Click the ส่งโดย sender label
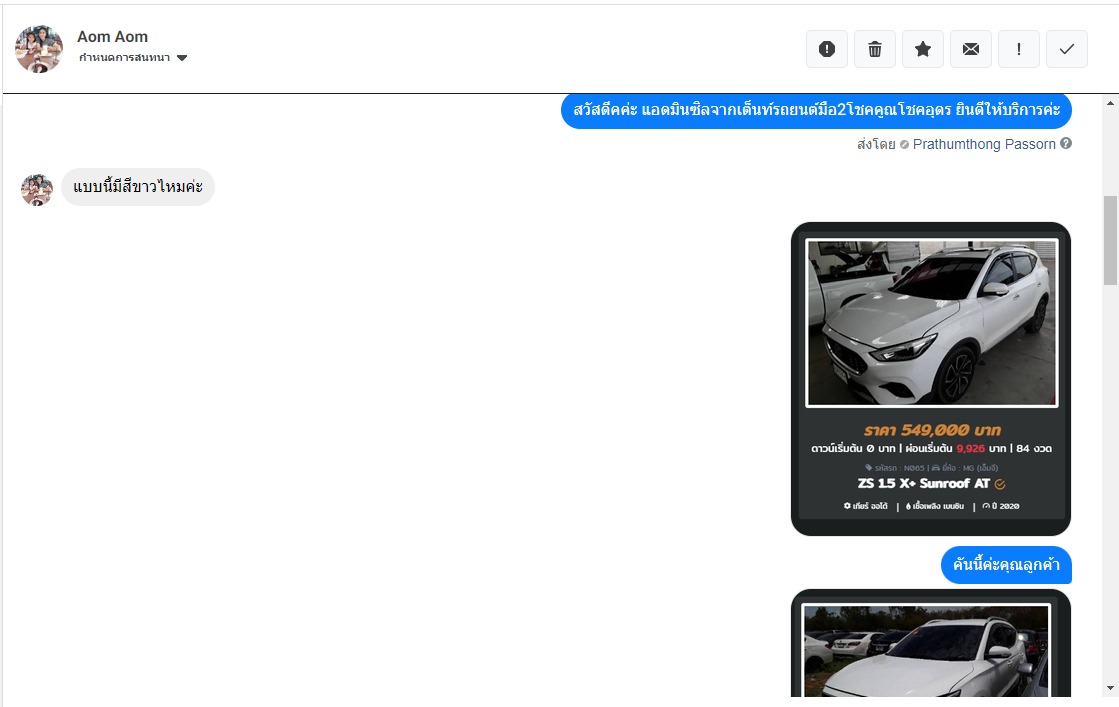 coord(876,144)
